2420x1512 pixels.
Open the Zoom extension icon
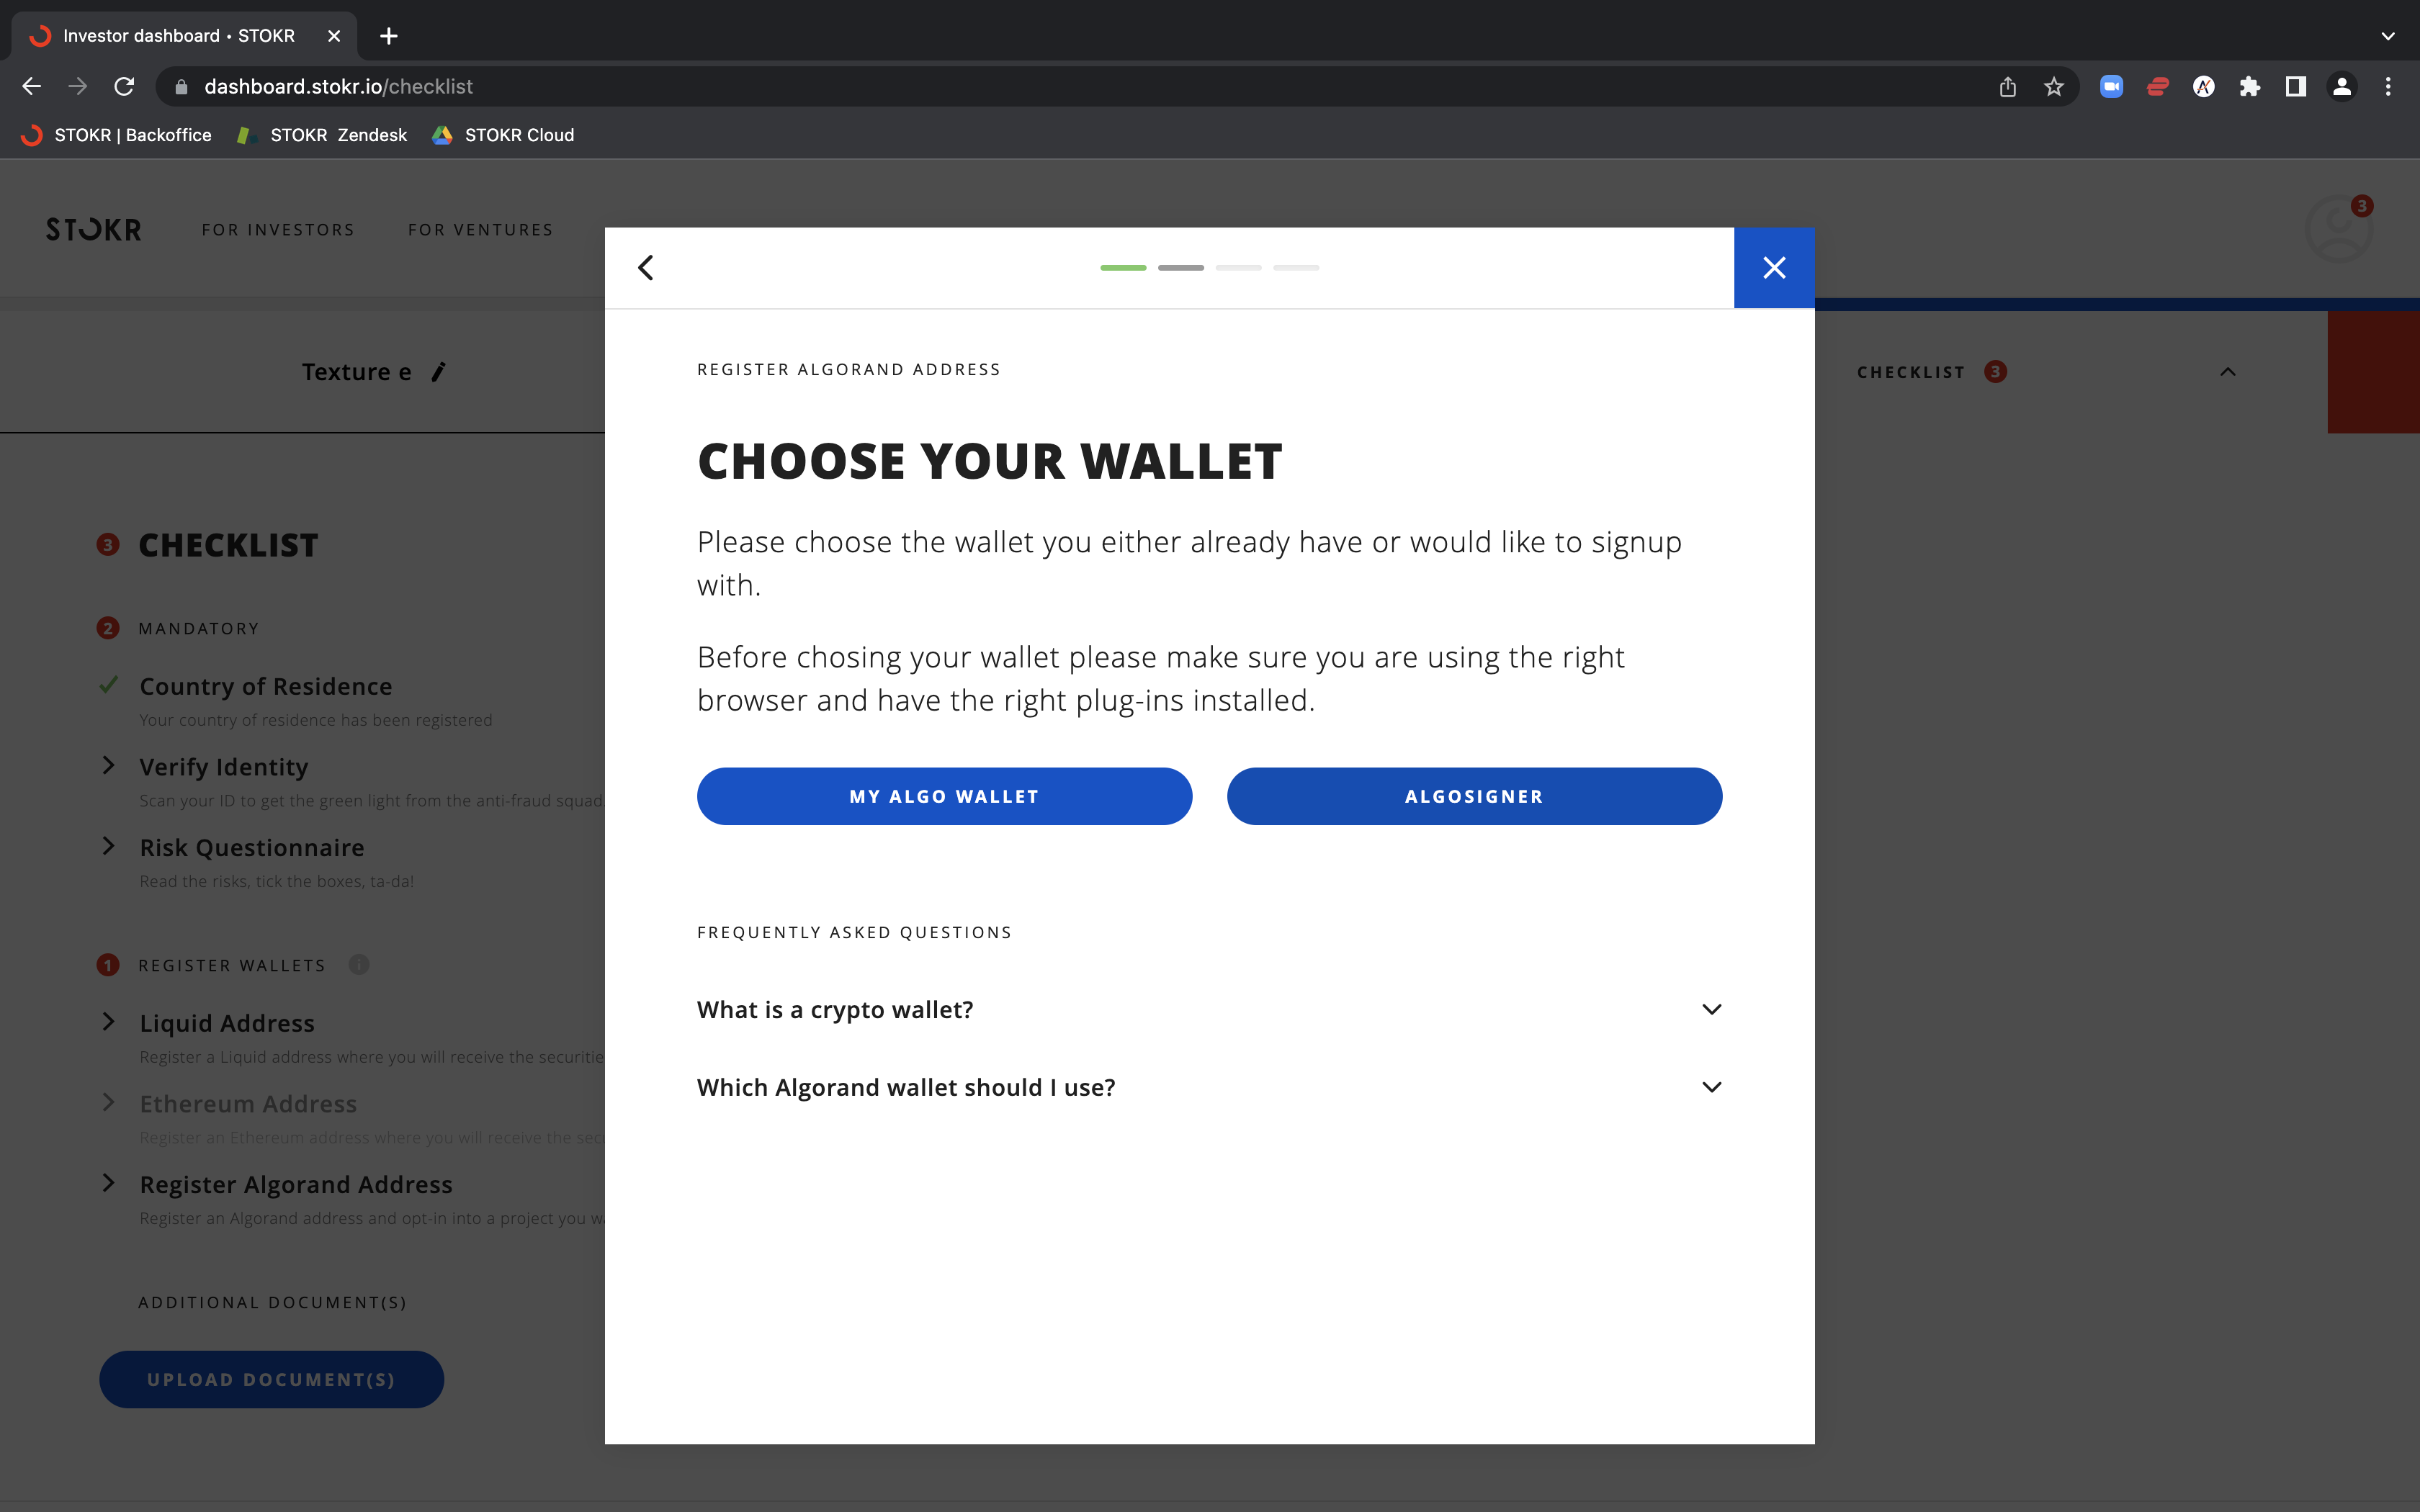coord(2111,87)
